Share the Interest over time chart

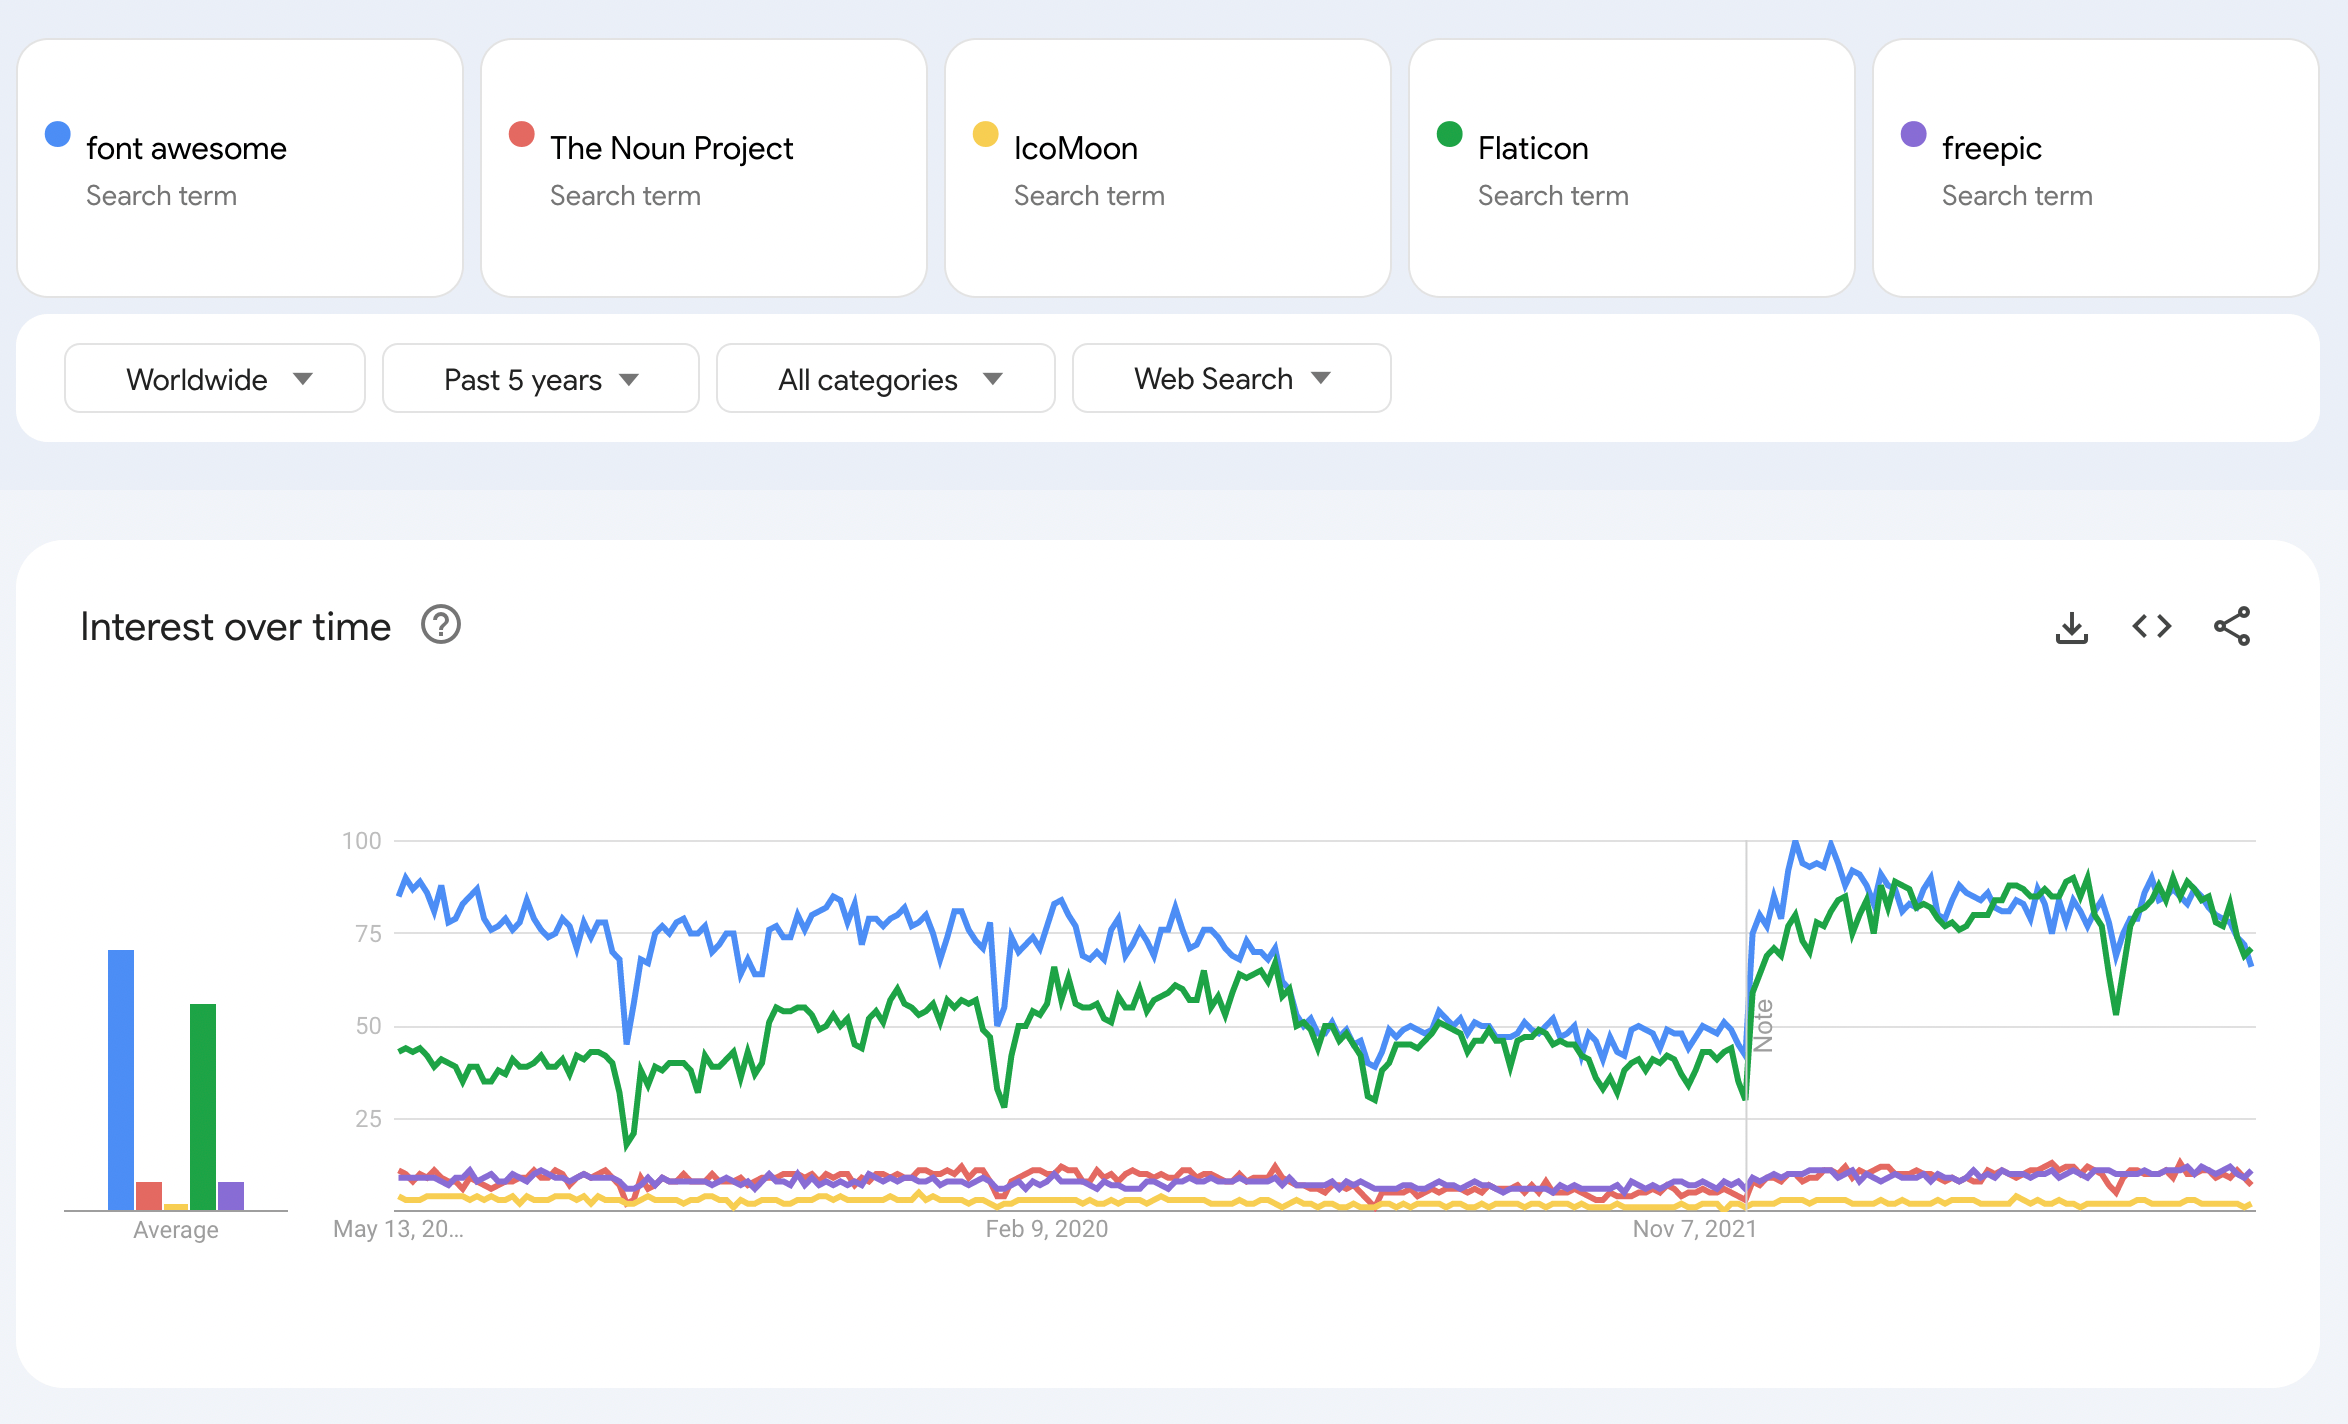pos(2231,627)
